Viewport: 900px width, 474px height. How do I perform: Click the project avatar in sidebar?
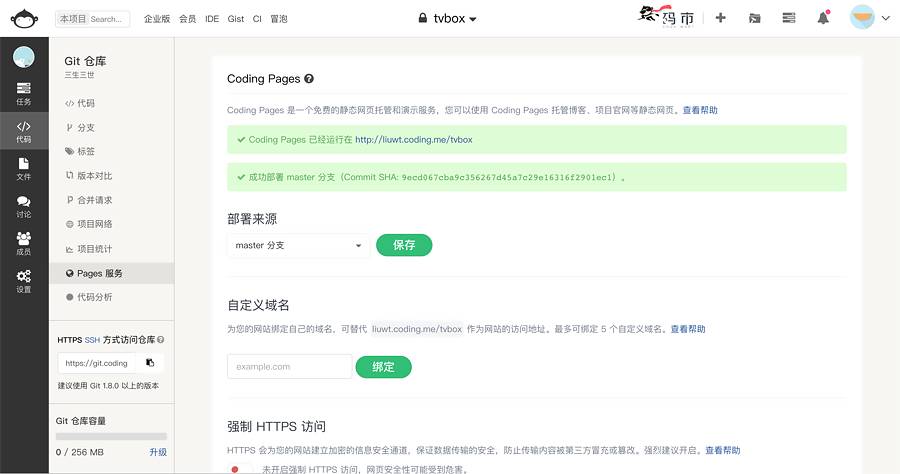pyautogui.click(x=24, y=57)
